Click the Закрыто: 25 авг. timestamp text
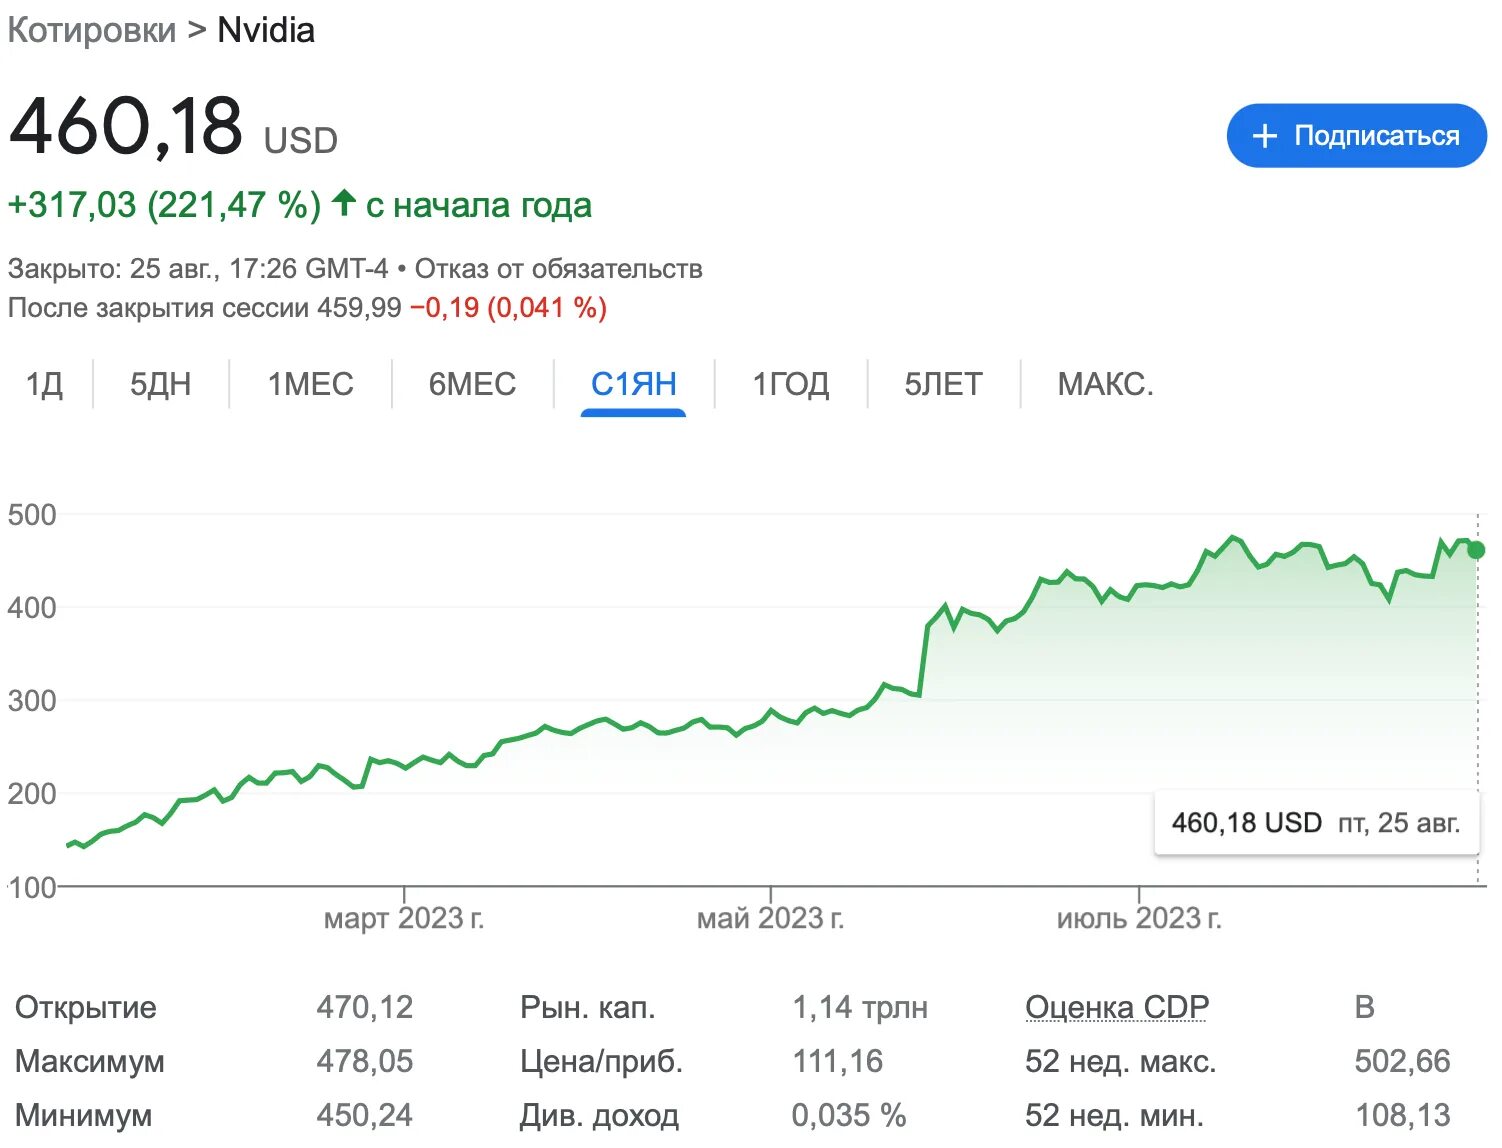The width and height of the screenshot is (1502, 1148). tap(198, 269)
